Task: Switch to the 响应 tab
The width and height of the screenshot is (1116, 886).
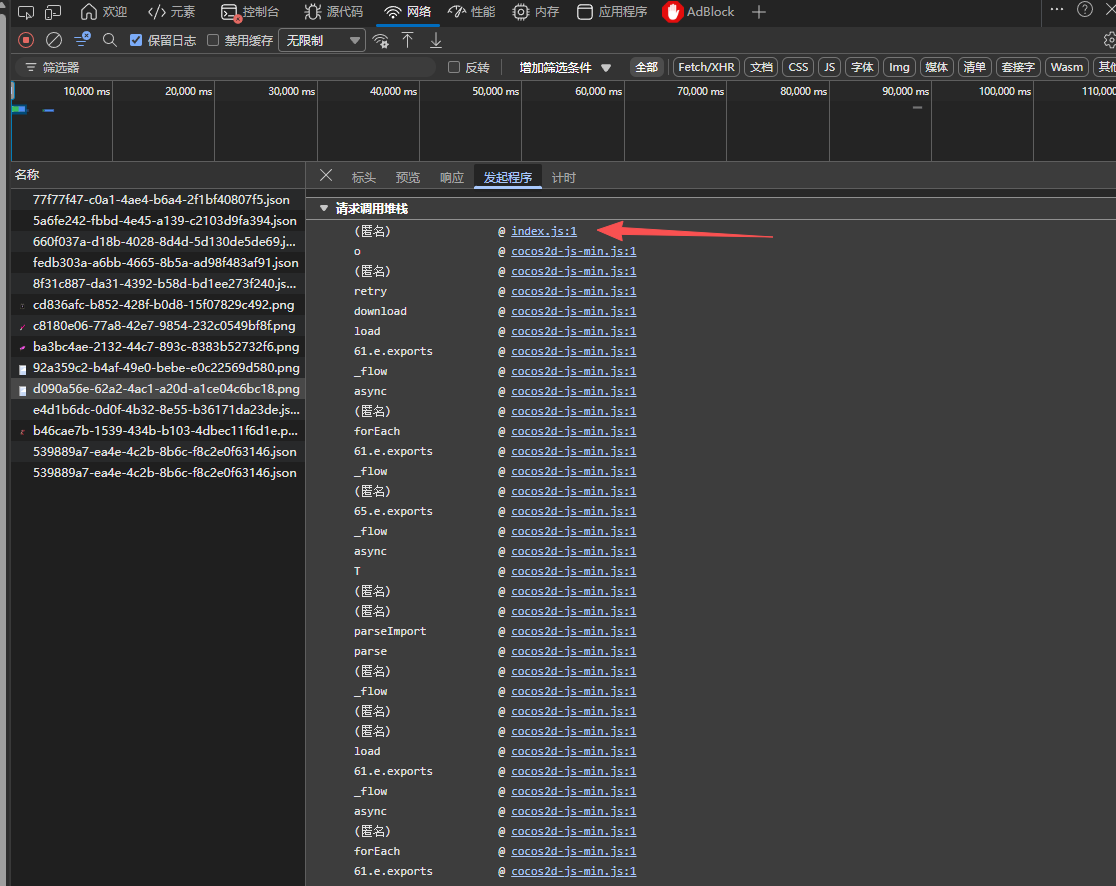Action: pos(452,177)
